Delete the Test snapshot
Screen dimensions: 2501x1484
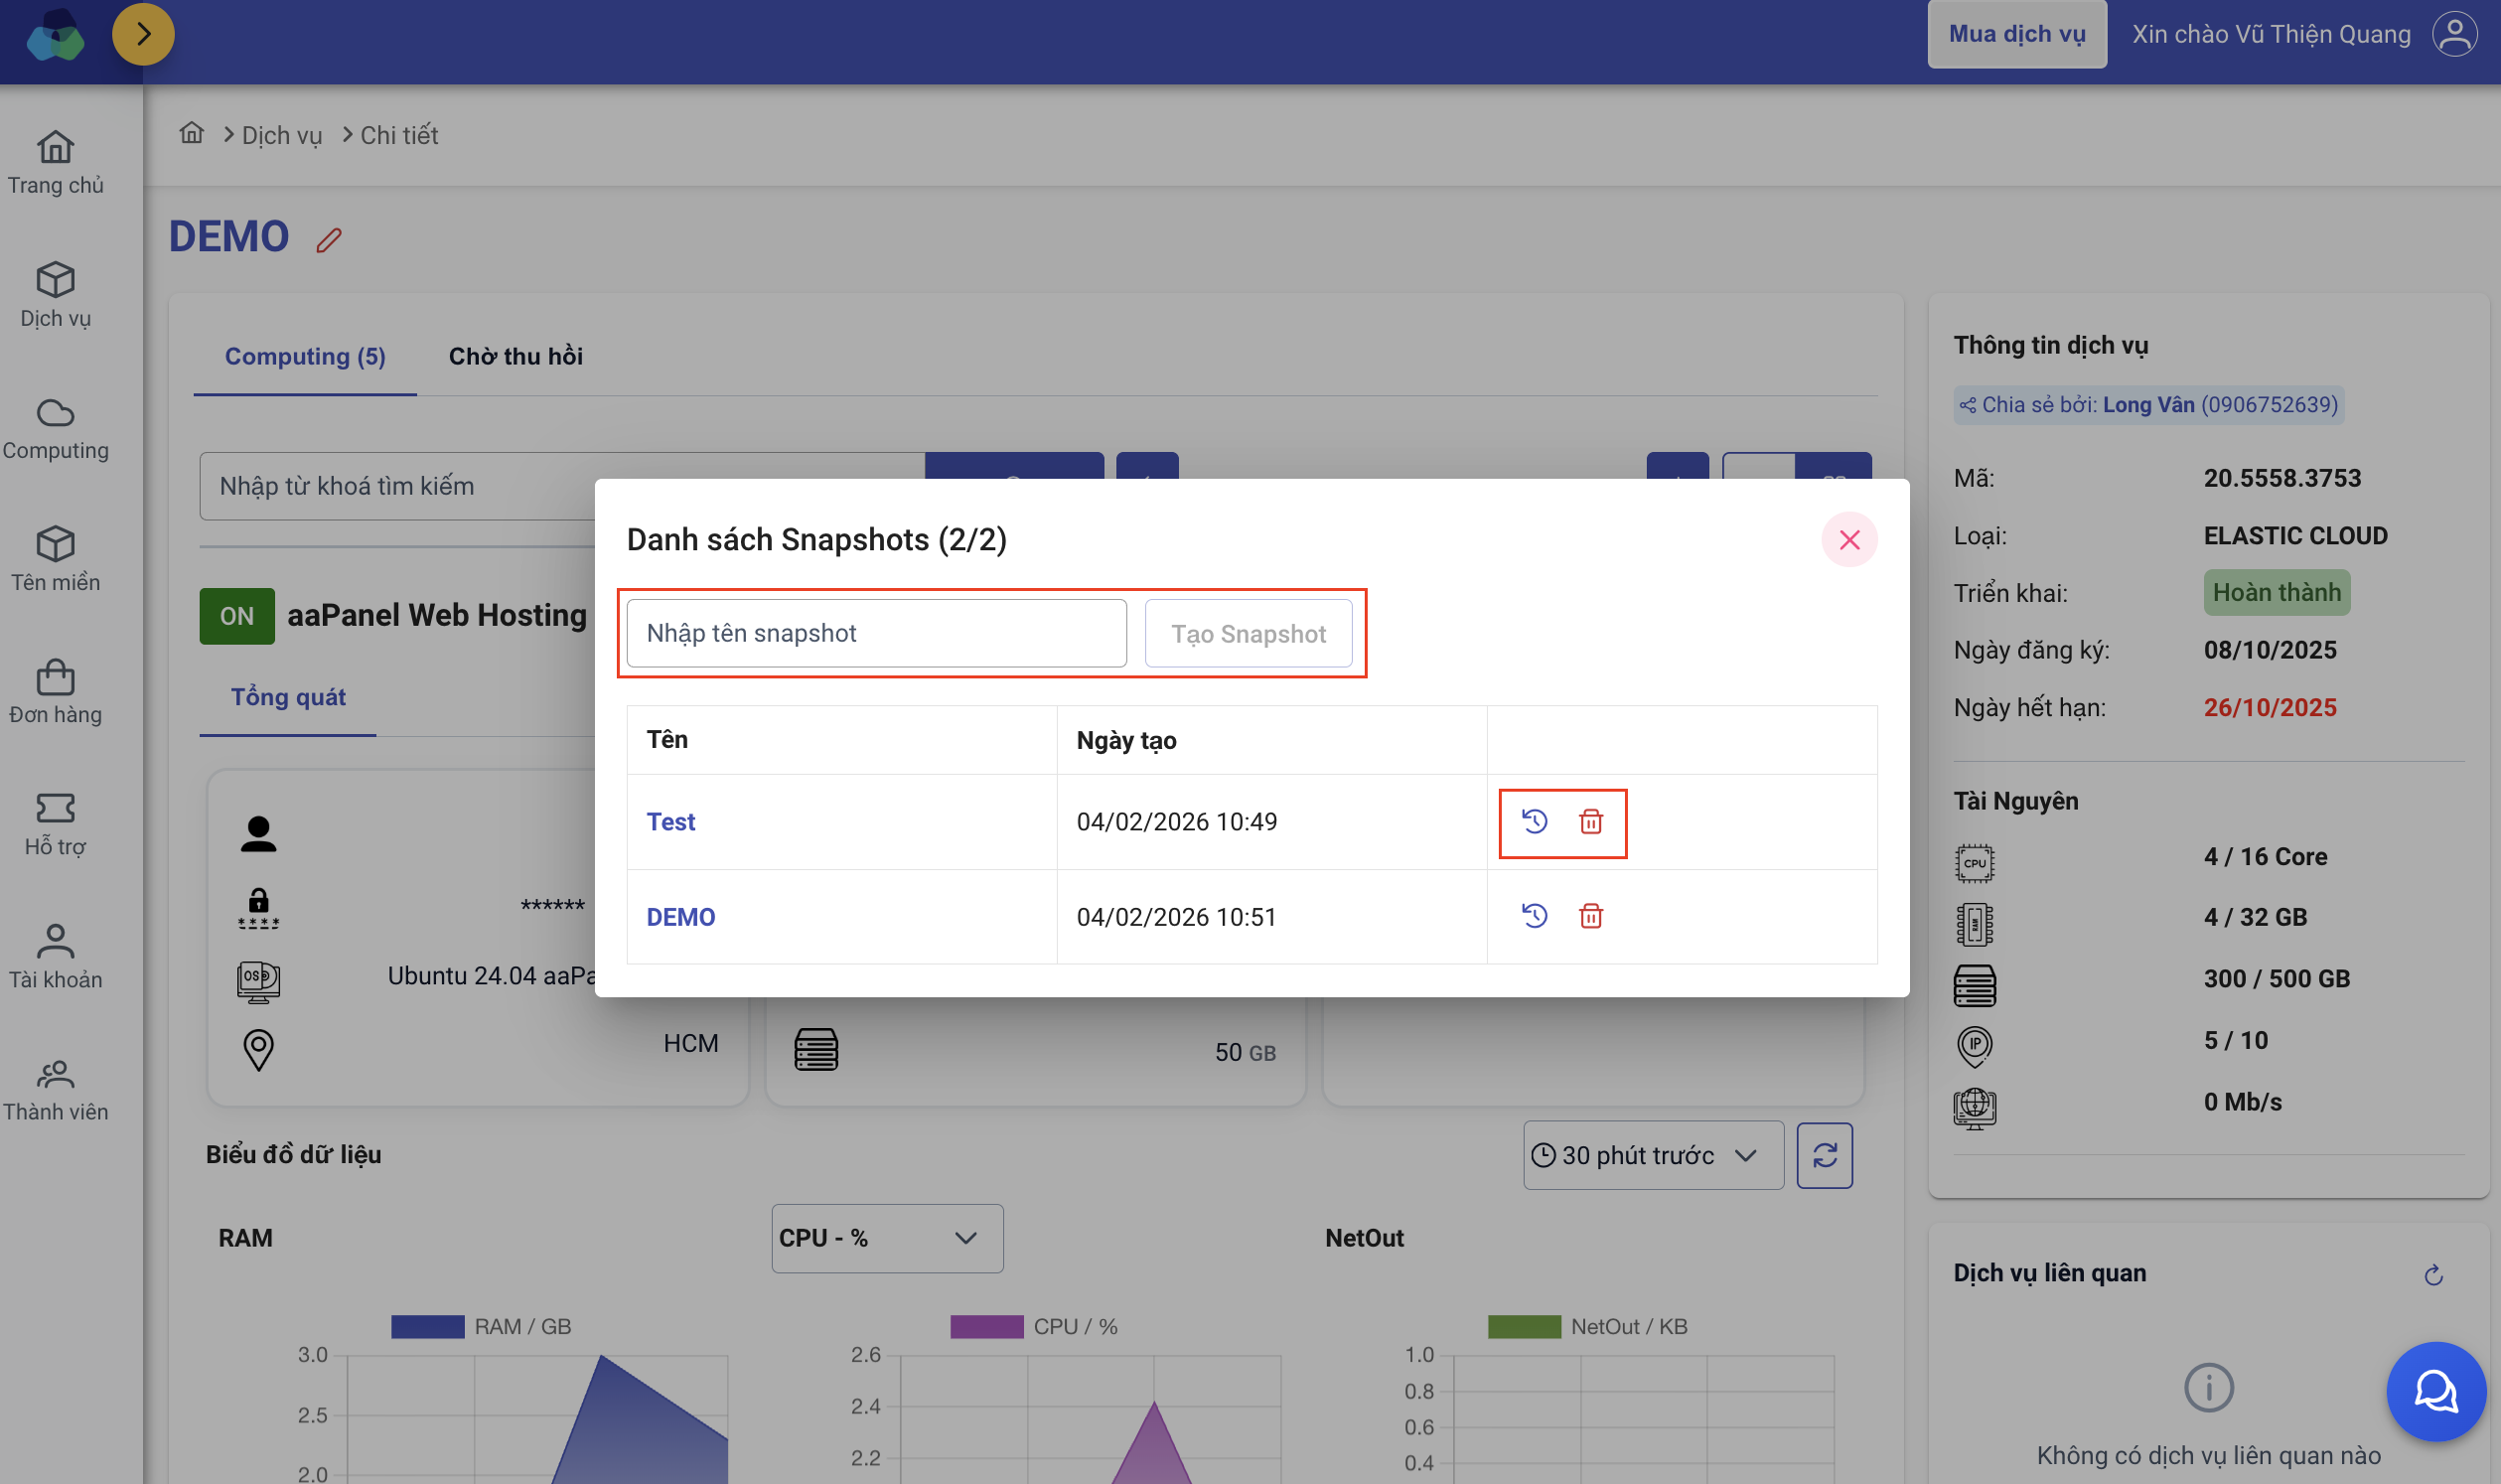(1590, 822)
